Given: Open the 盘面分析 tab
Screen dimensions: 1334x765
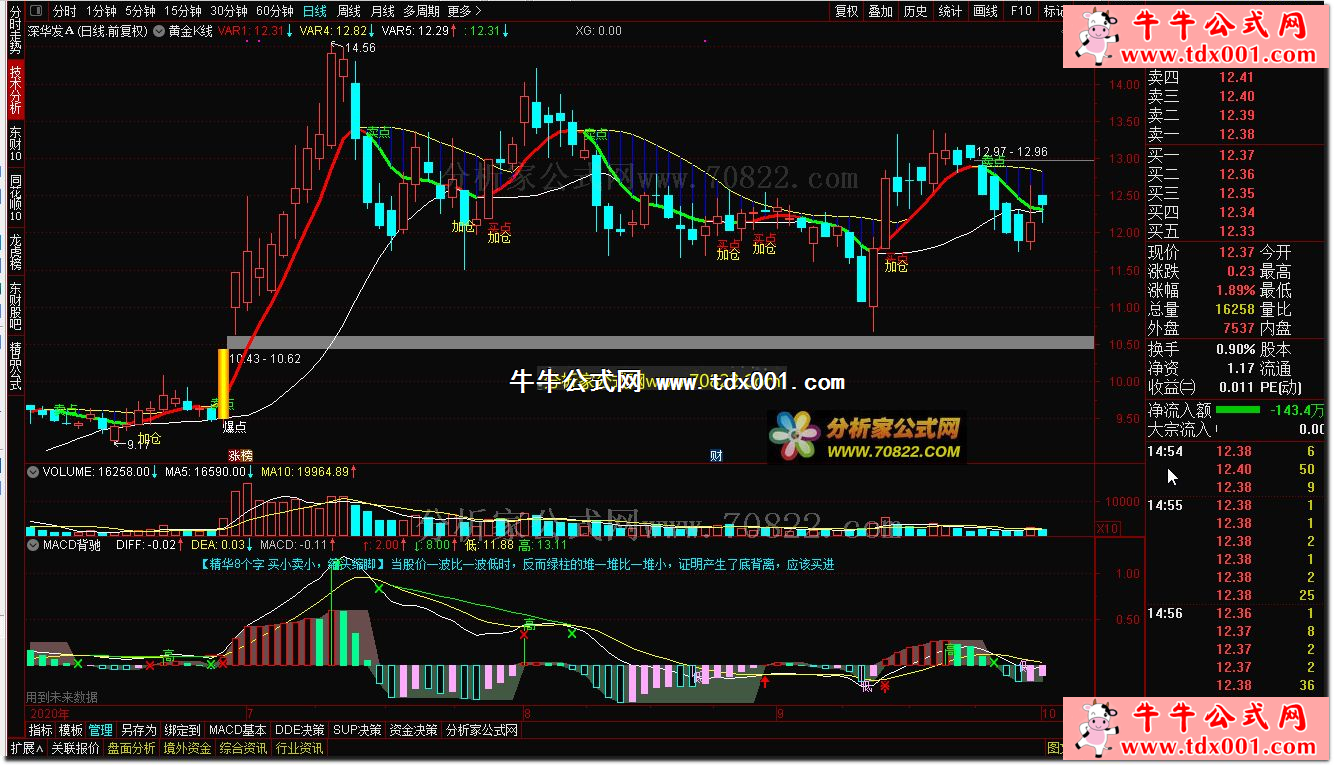Looking at the screenshot, I should coord(132,748).
